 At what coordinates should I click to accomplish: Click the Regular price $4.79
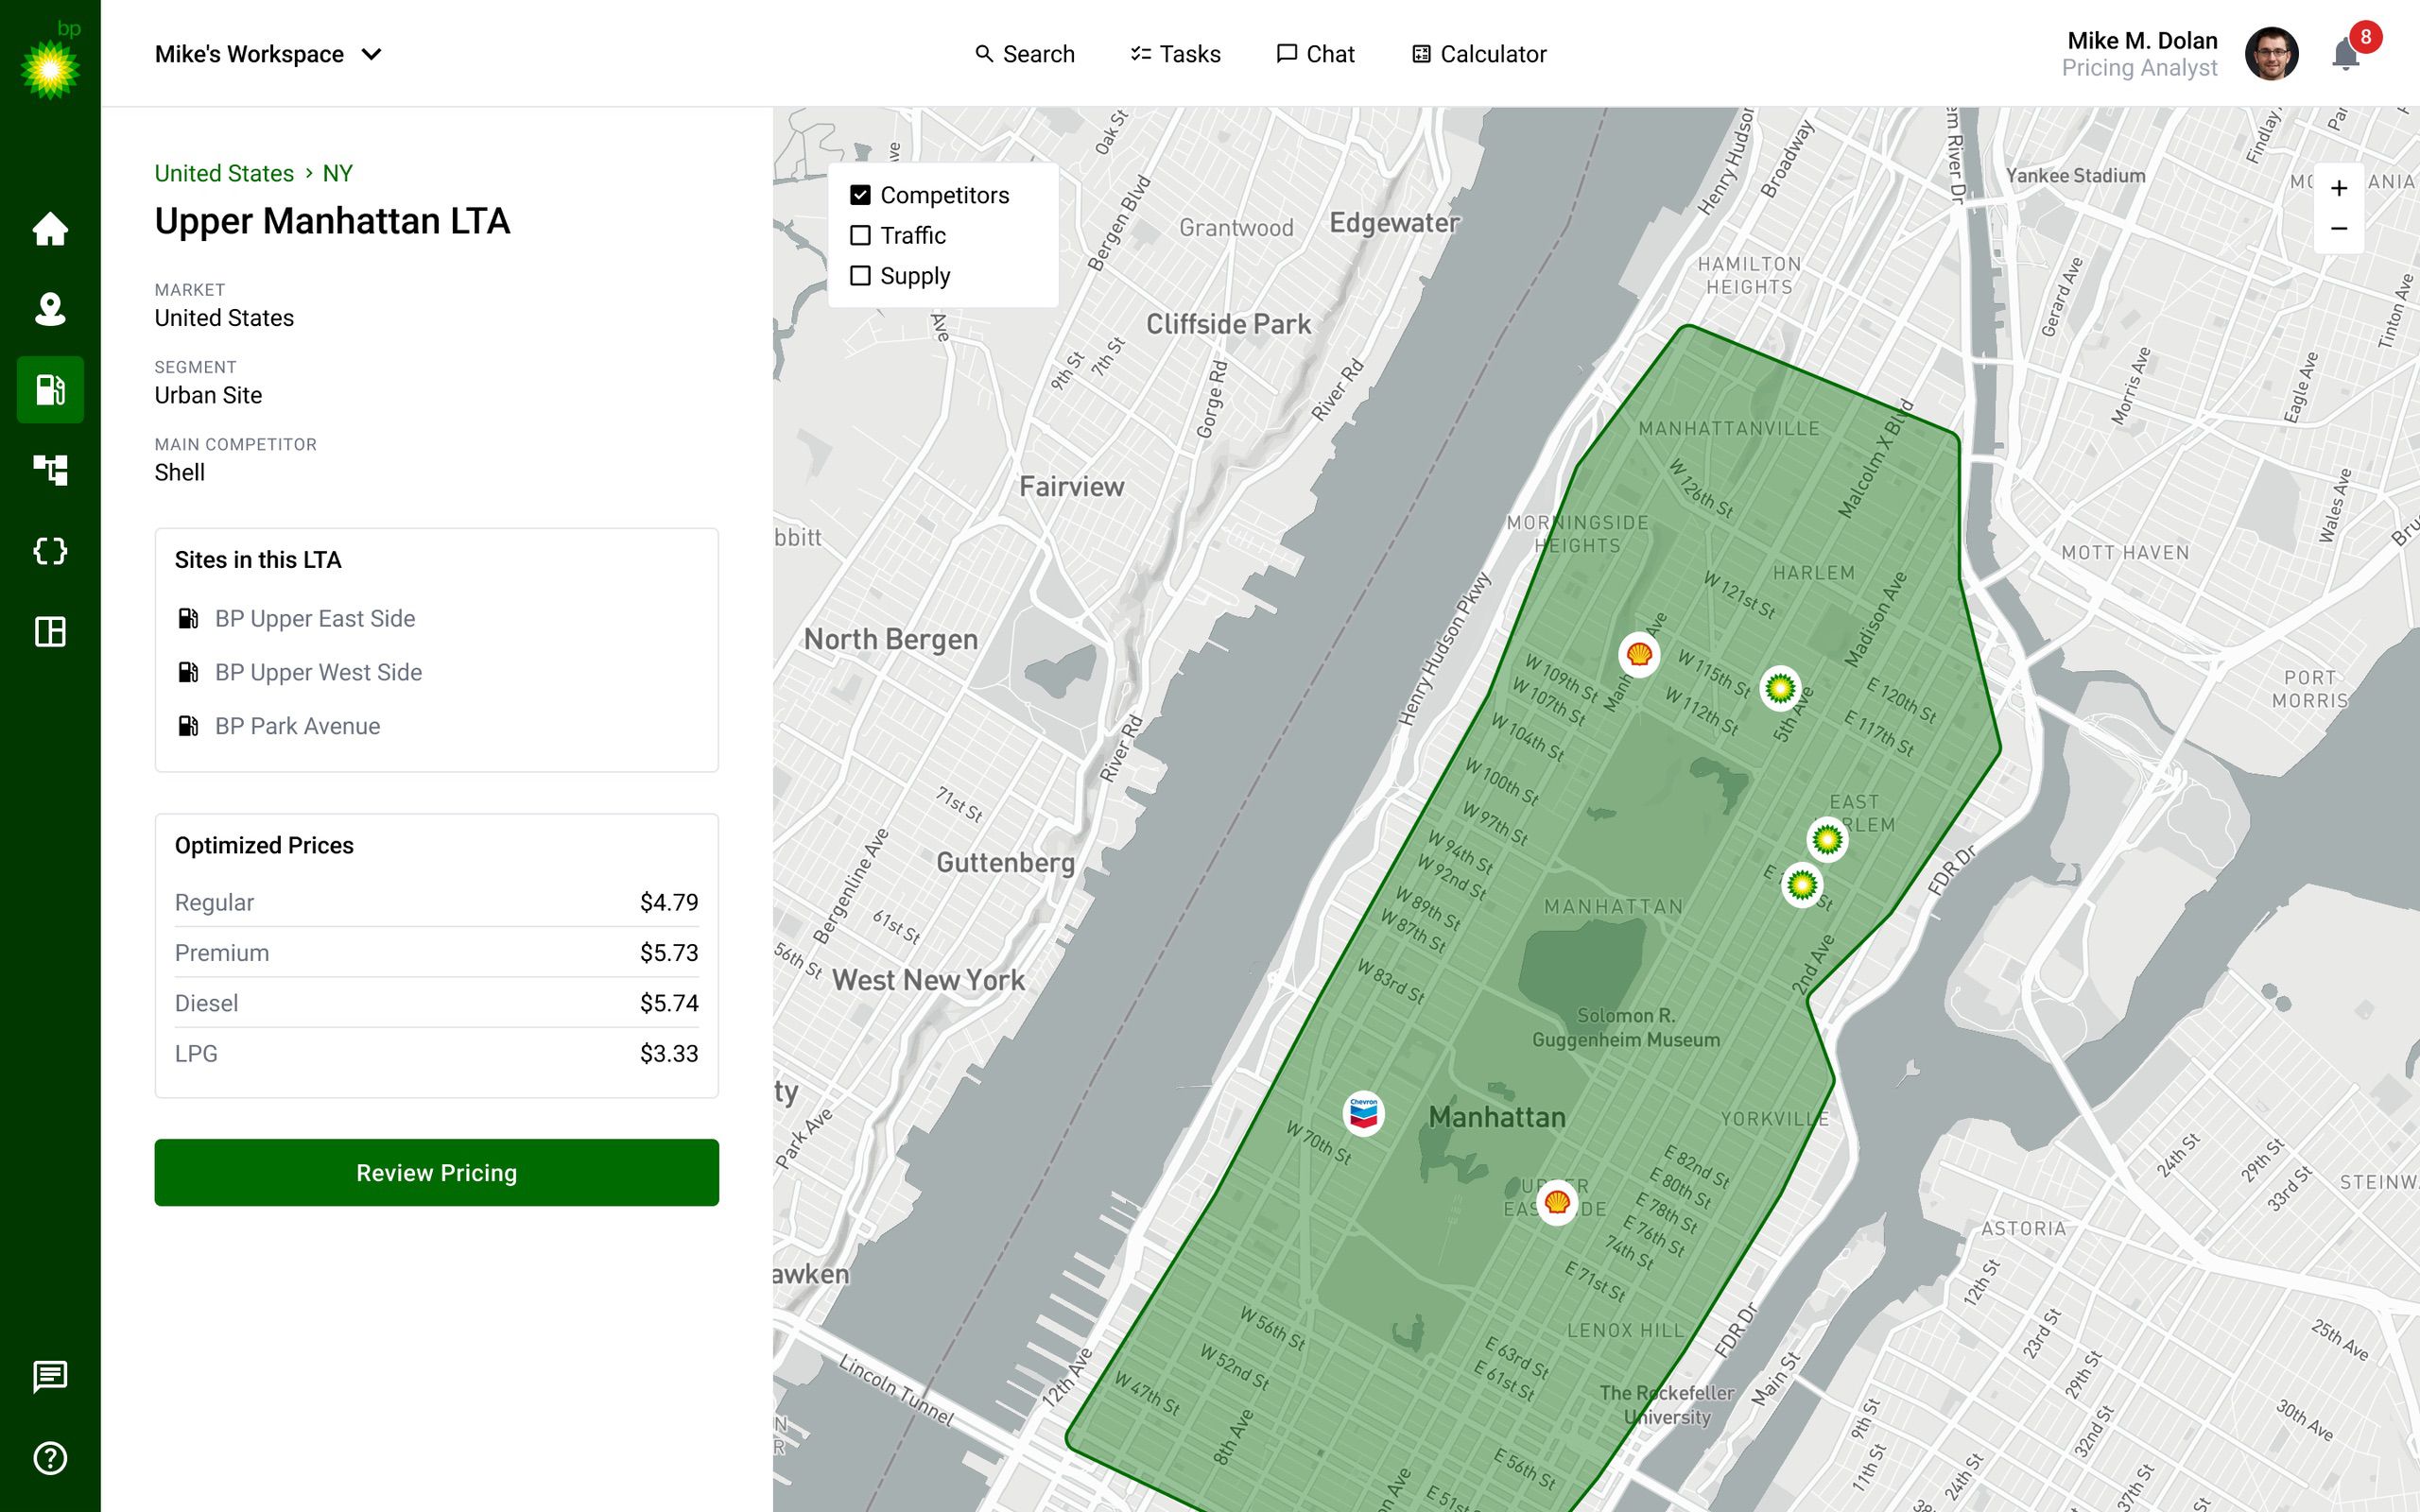[x=669, y=902]
